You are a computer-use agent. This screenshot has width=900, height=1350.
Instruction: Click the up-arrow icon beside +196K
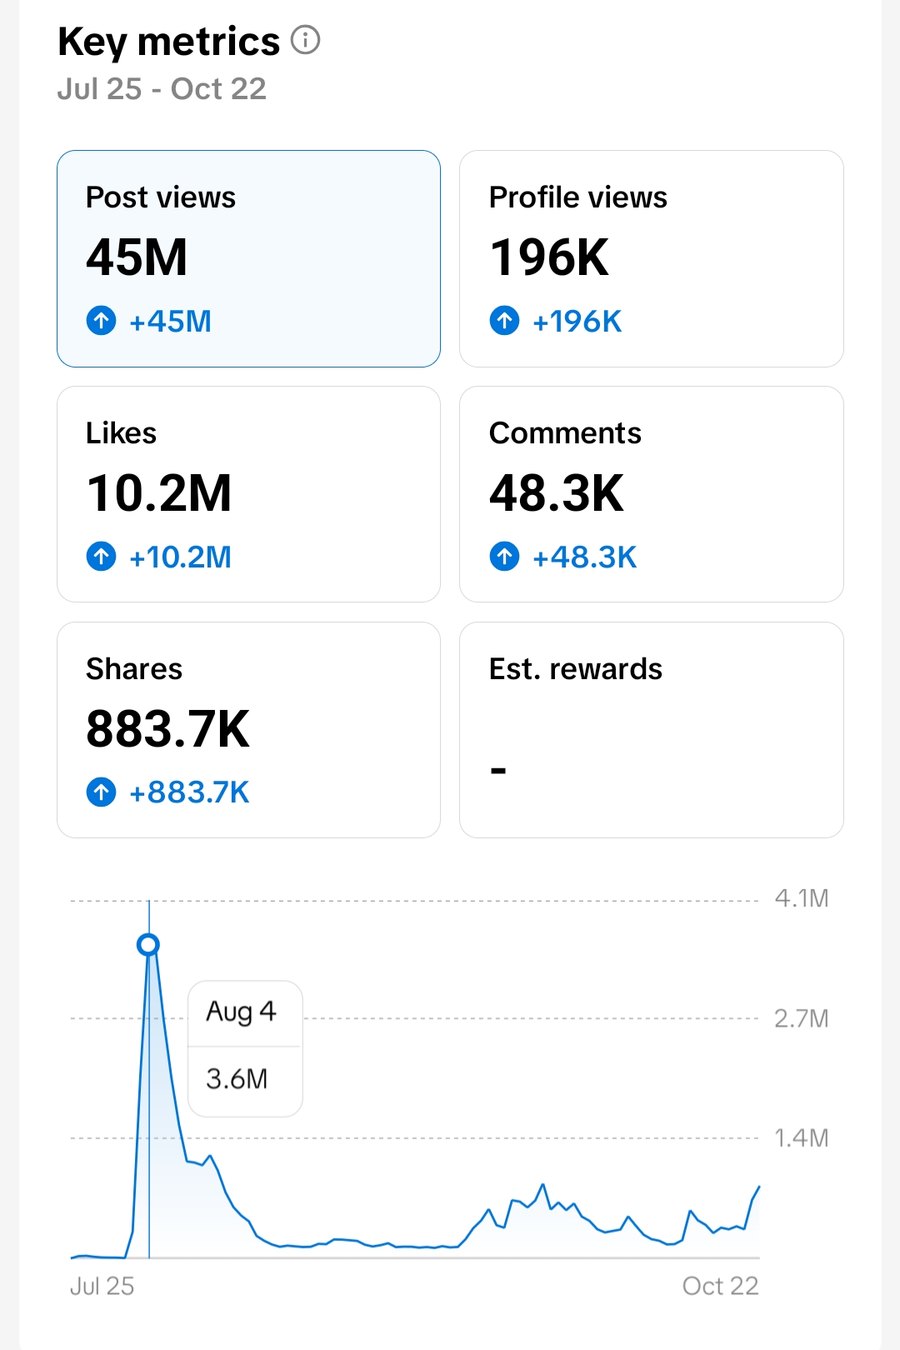tap(504, 321)
